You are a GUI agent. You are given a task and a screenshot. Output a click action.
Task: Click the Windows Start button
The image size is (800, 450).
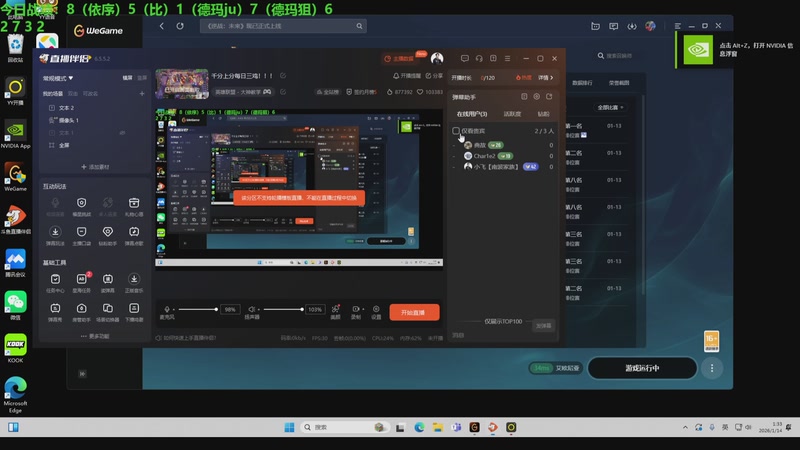289,427
